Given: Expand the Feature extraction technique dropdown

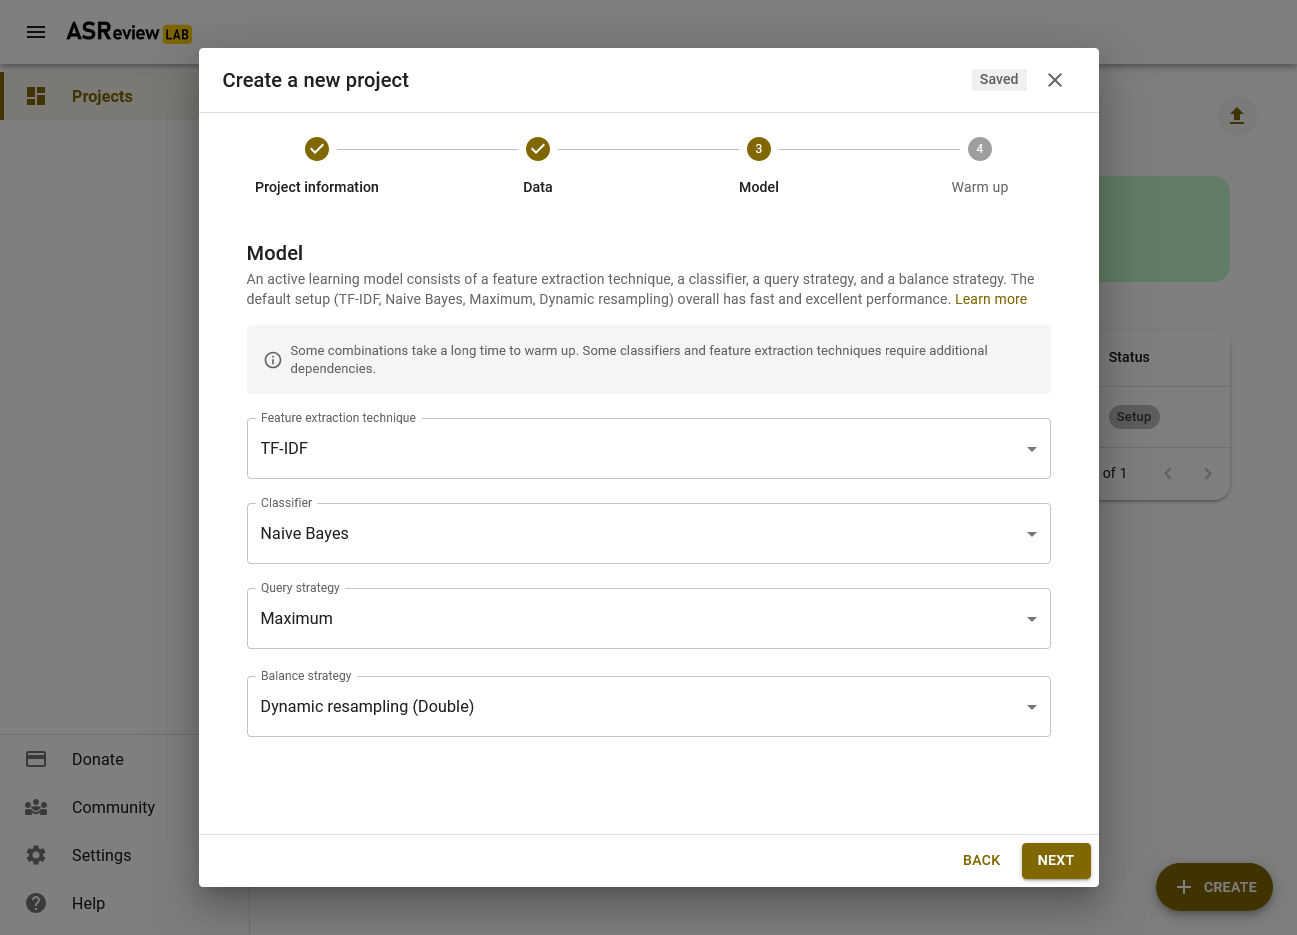Looking at the screenshot, I should pyautogui.click(x=648, y=448).
